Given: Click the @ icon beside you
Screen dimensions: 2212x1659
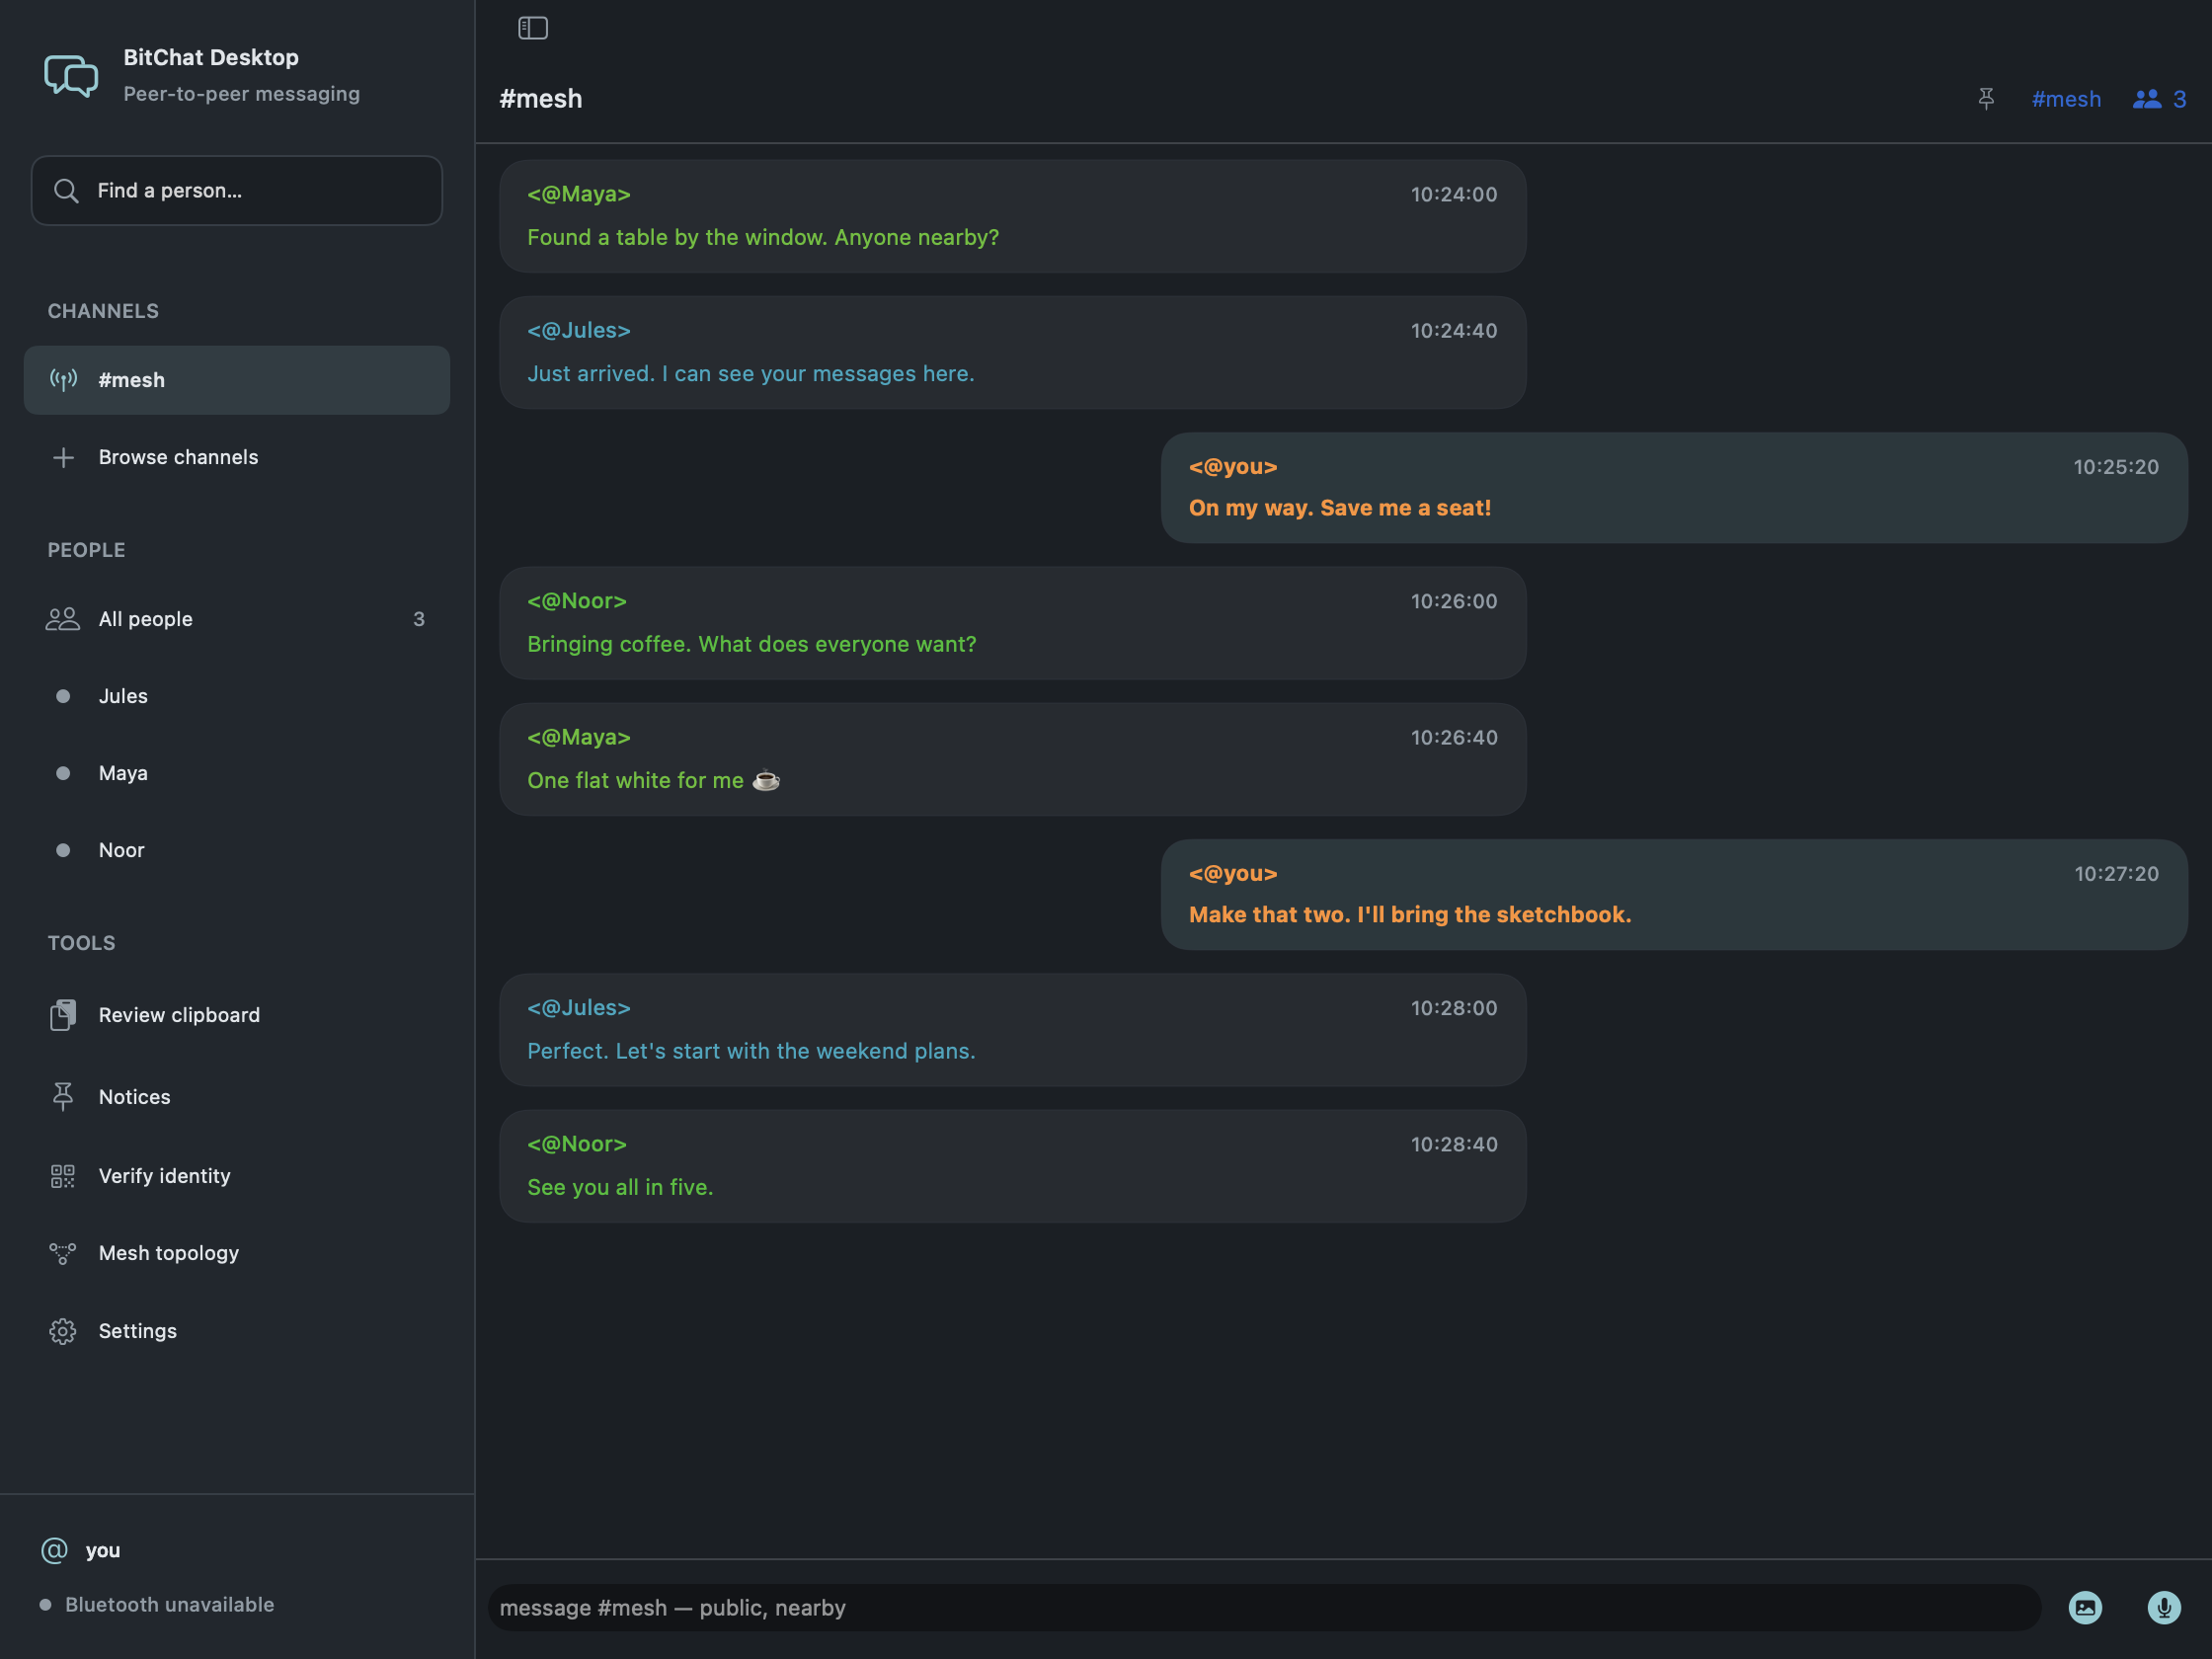Looking at the screenshot, I should point(54,1550).
